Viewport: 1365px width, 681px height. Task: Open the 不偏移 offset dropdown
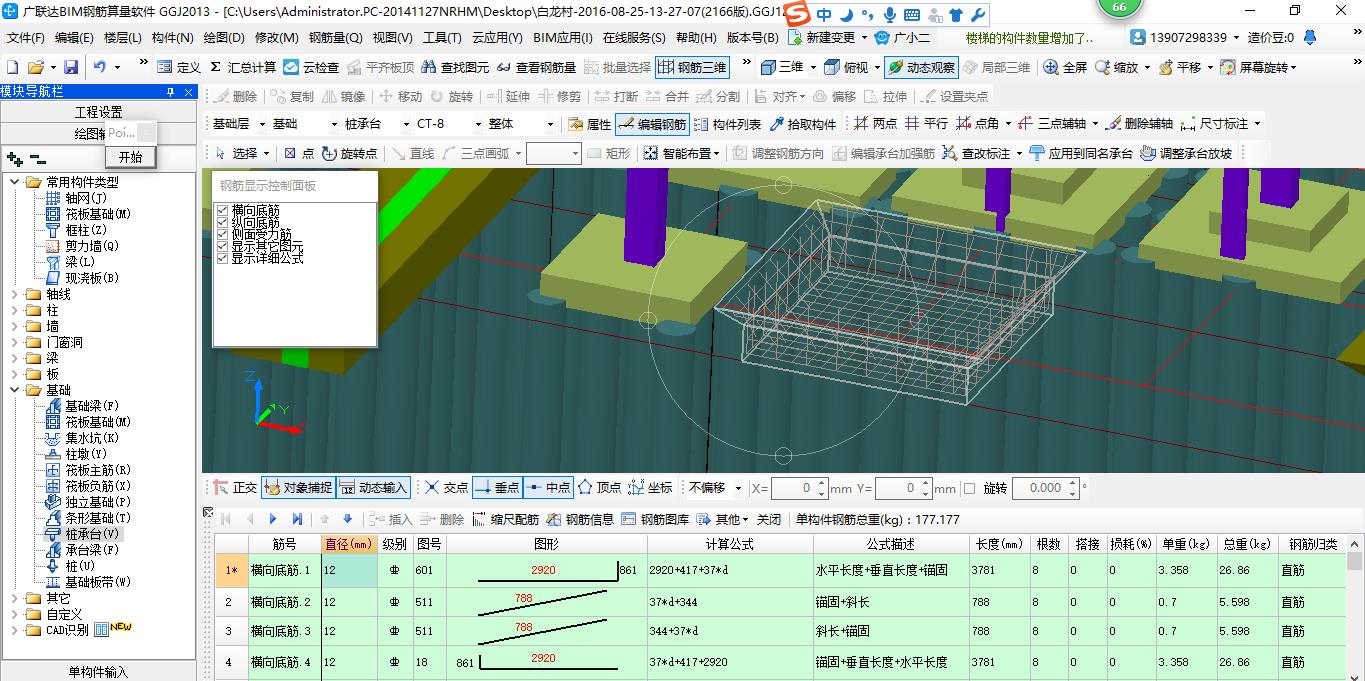[738, 488]
